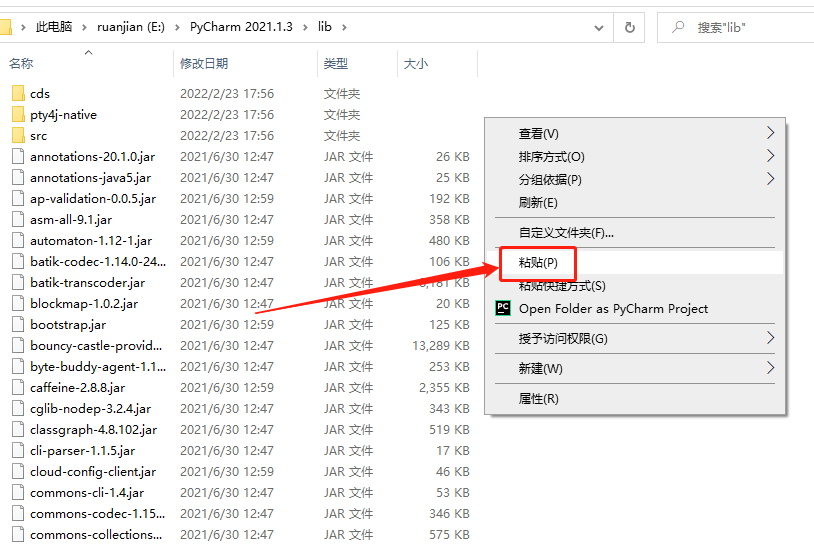Image resolution: width=814 pixels, height=546 pixels.
Task: Click the file icon of byte-buddy-agent jar
Action: point(18,366)
